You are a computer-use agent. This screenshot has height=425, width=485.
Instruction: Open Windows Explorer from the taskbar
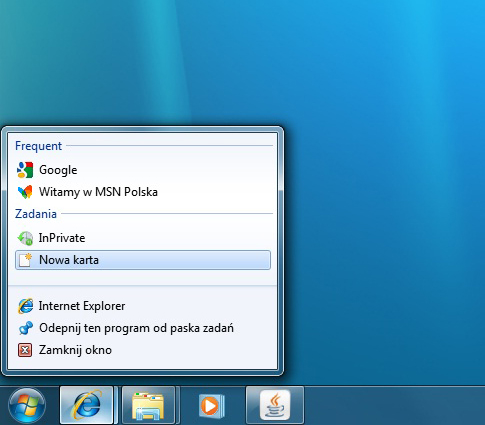coord(148,405)
